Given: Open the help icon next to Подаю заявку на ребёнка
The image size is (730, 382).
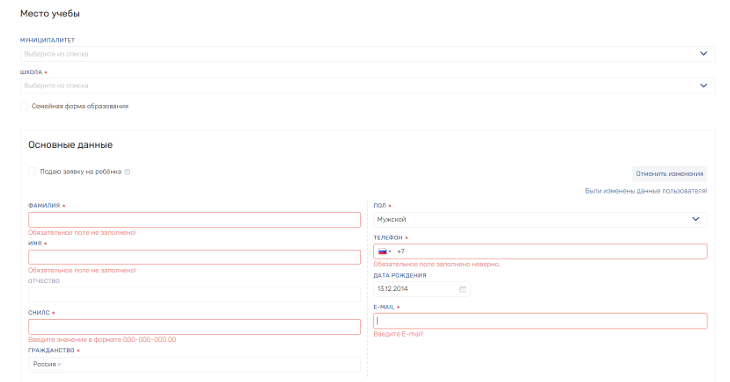Looking at the screenshot, I should click(127, 172).
